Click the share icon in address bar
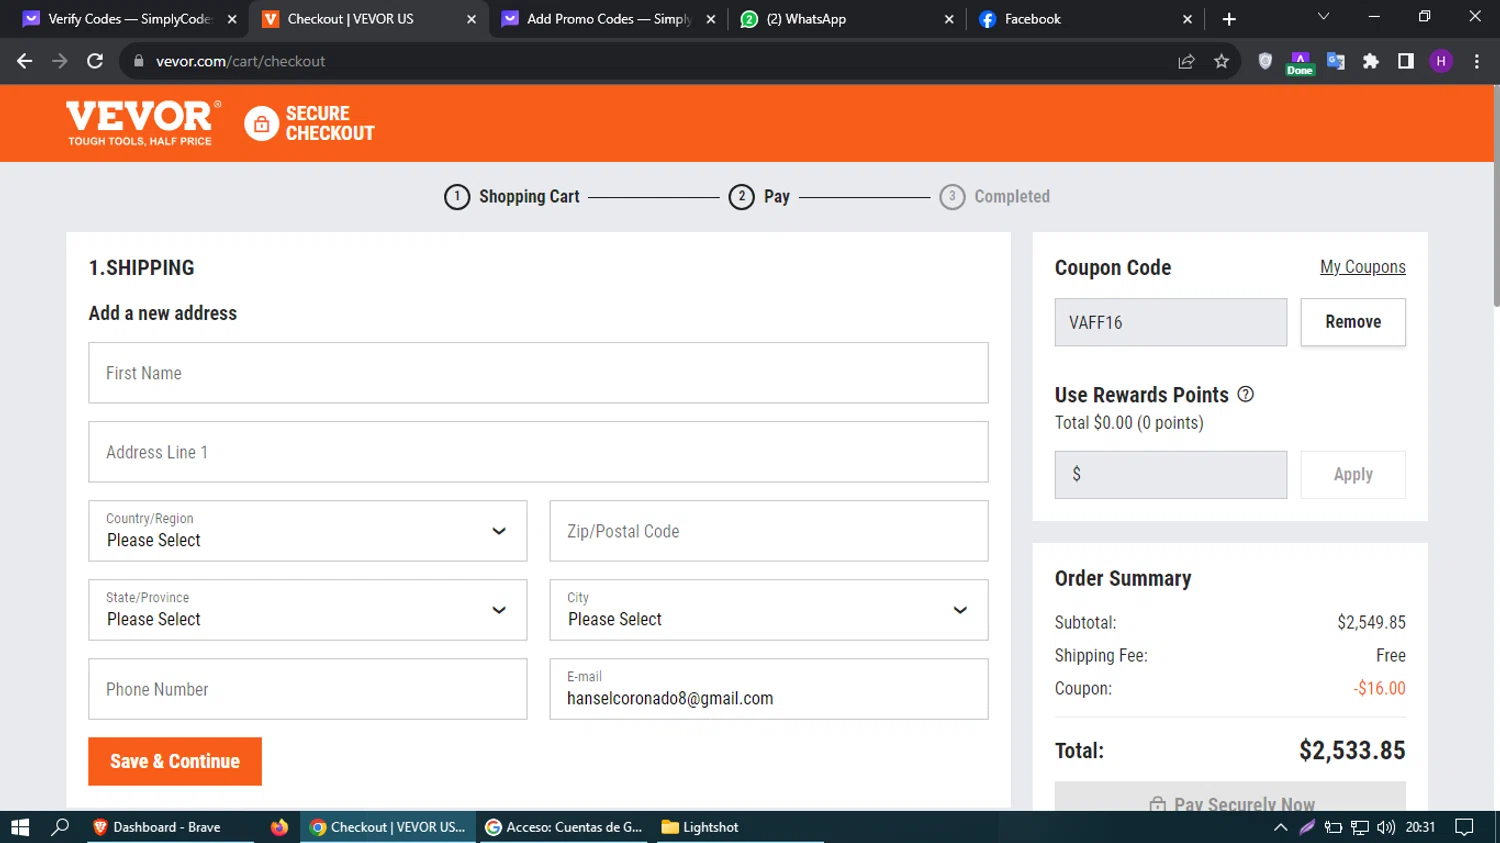Screen dimensions: 1500x843 pos(1186,61)
